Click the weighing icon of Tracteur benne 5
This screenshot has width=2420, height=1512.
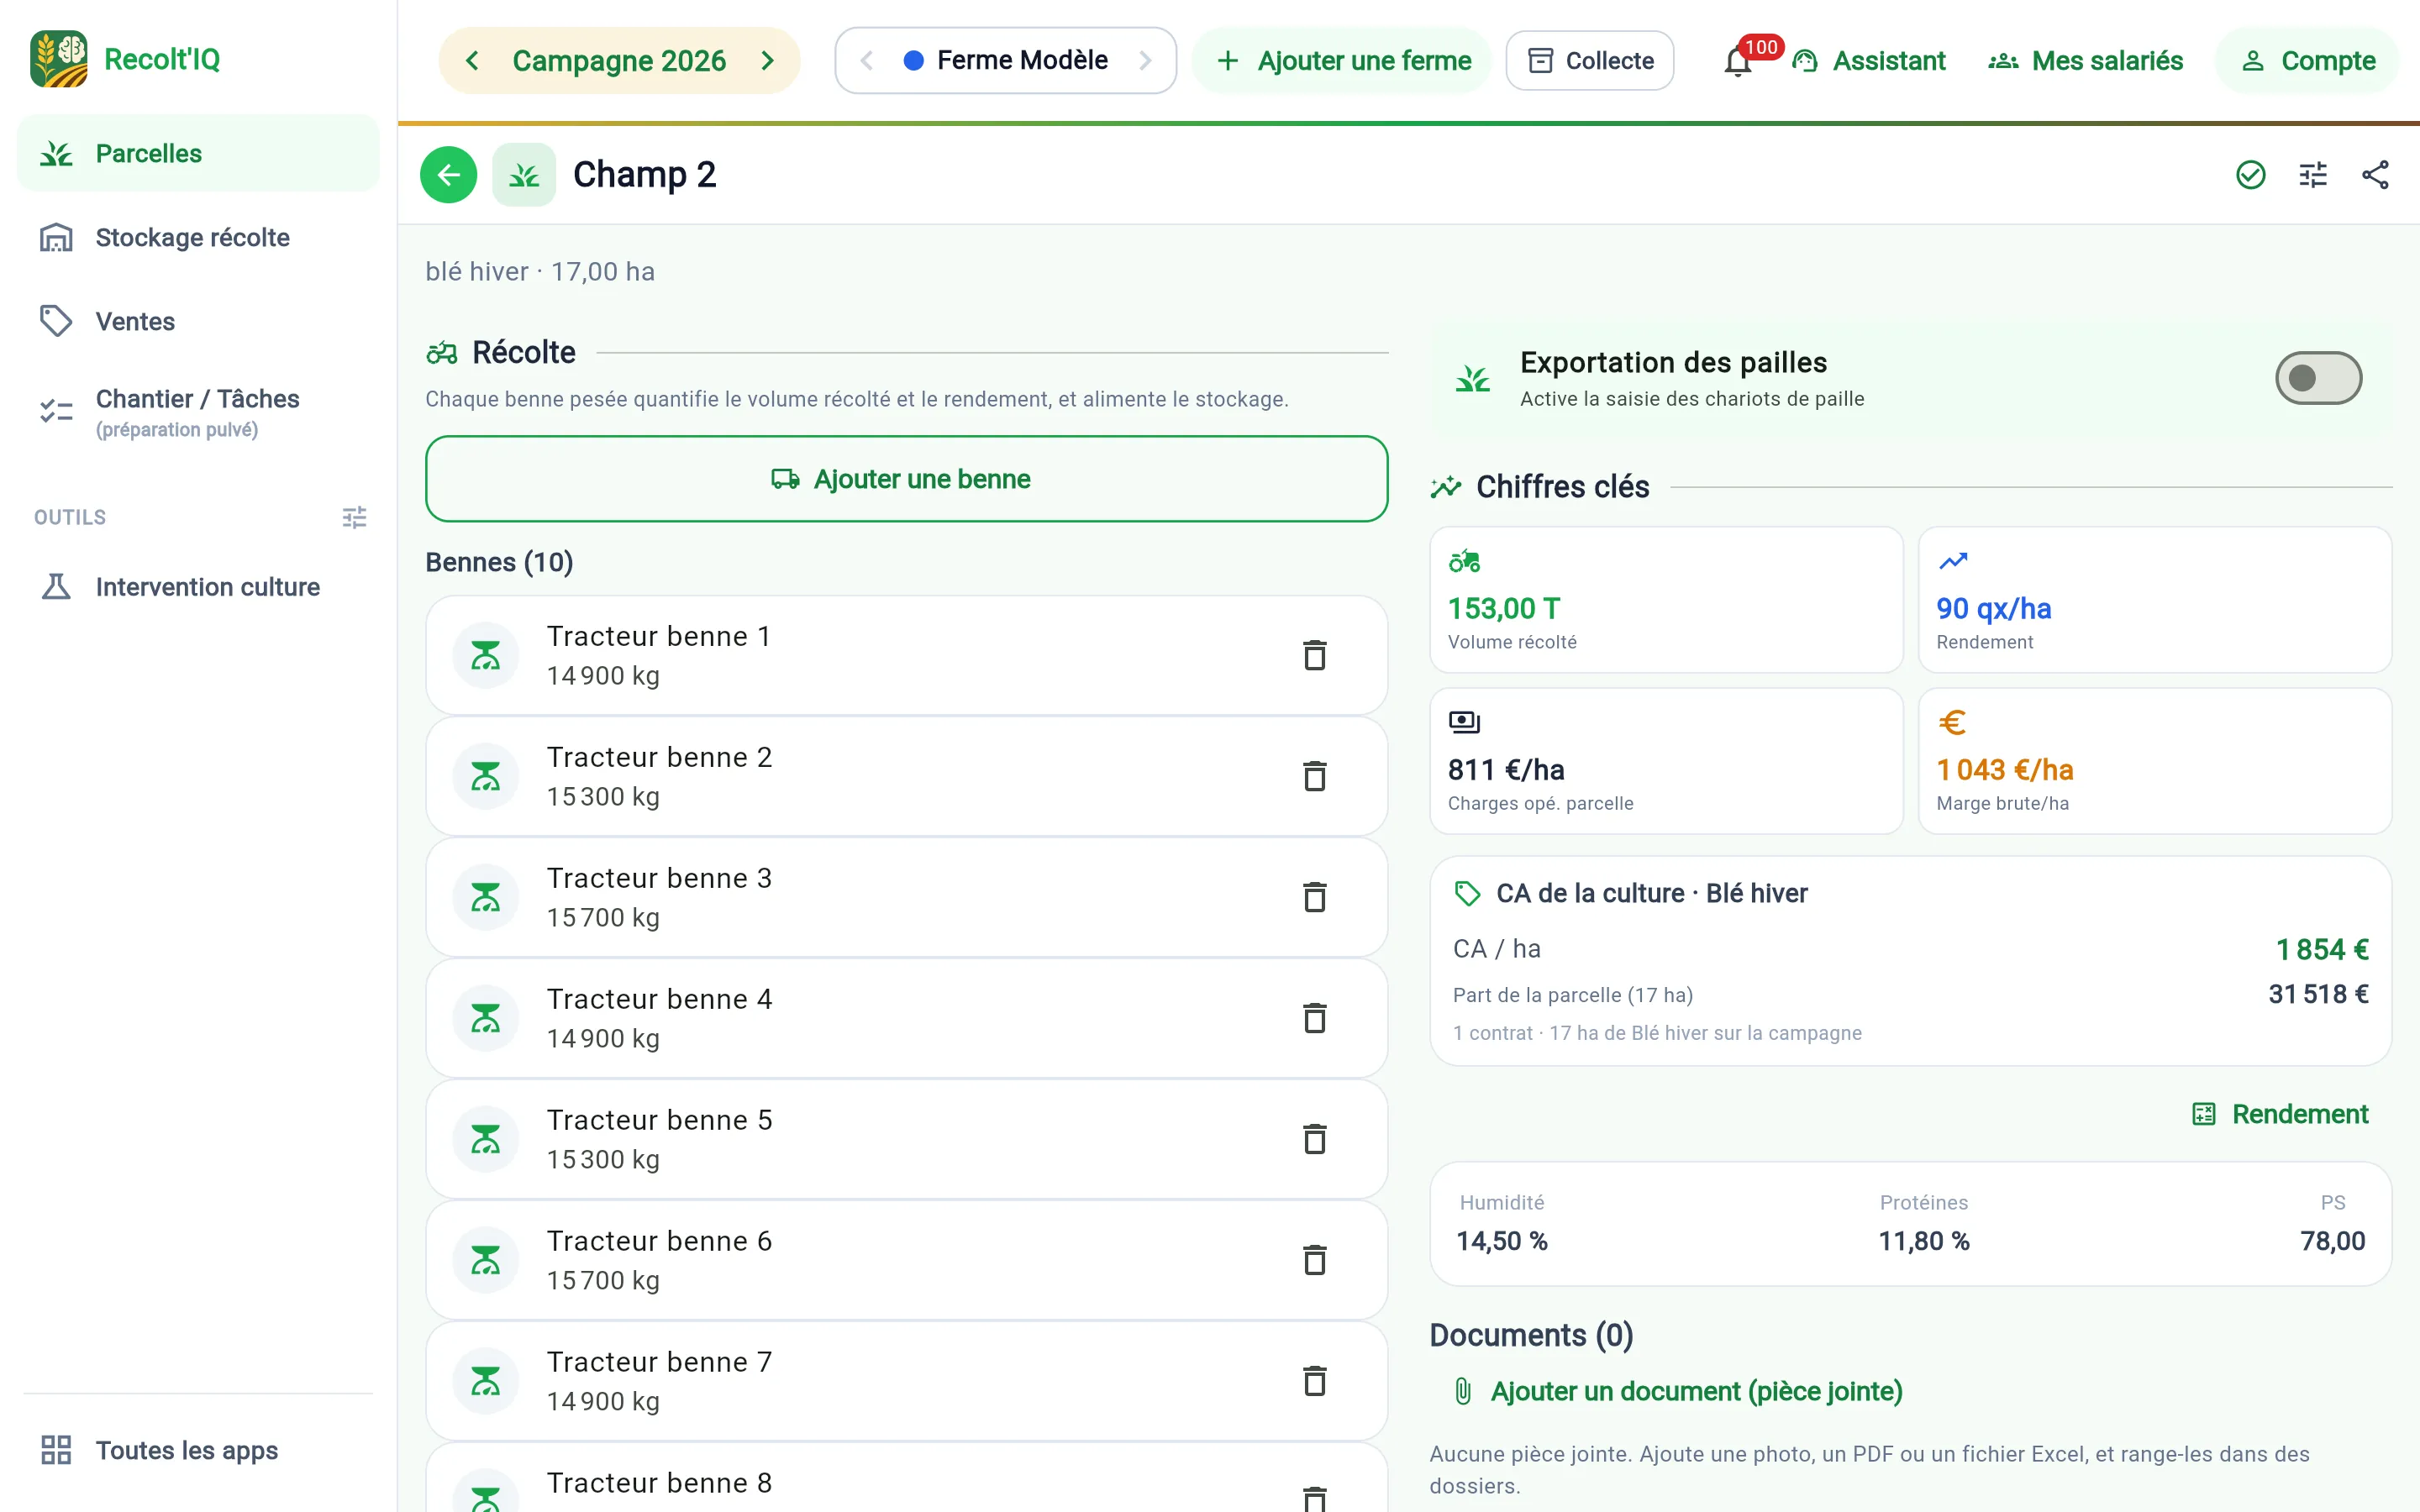coord(486,1139)
